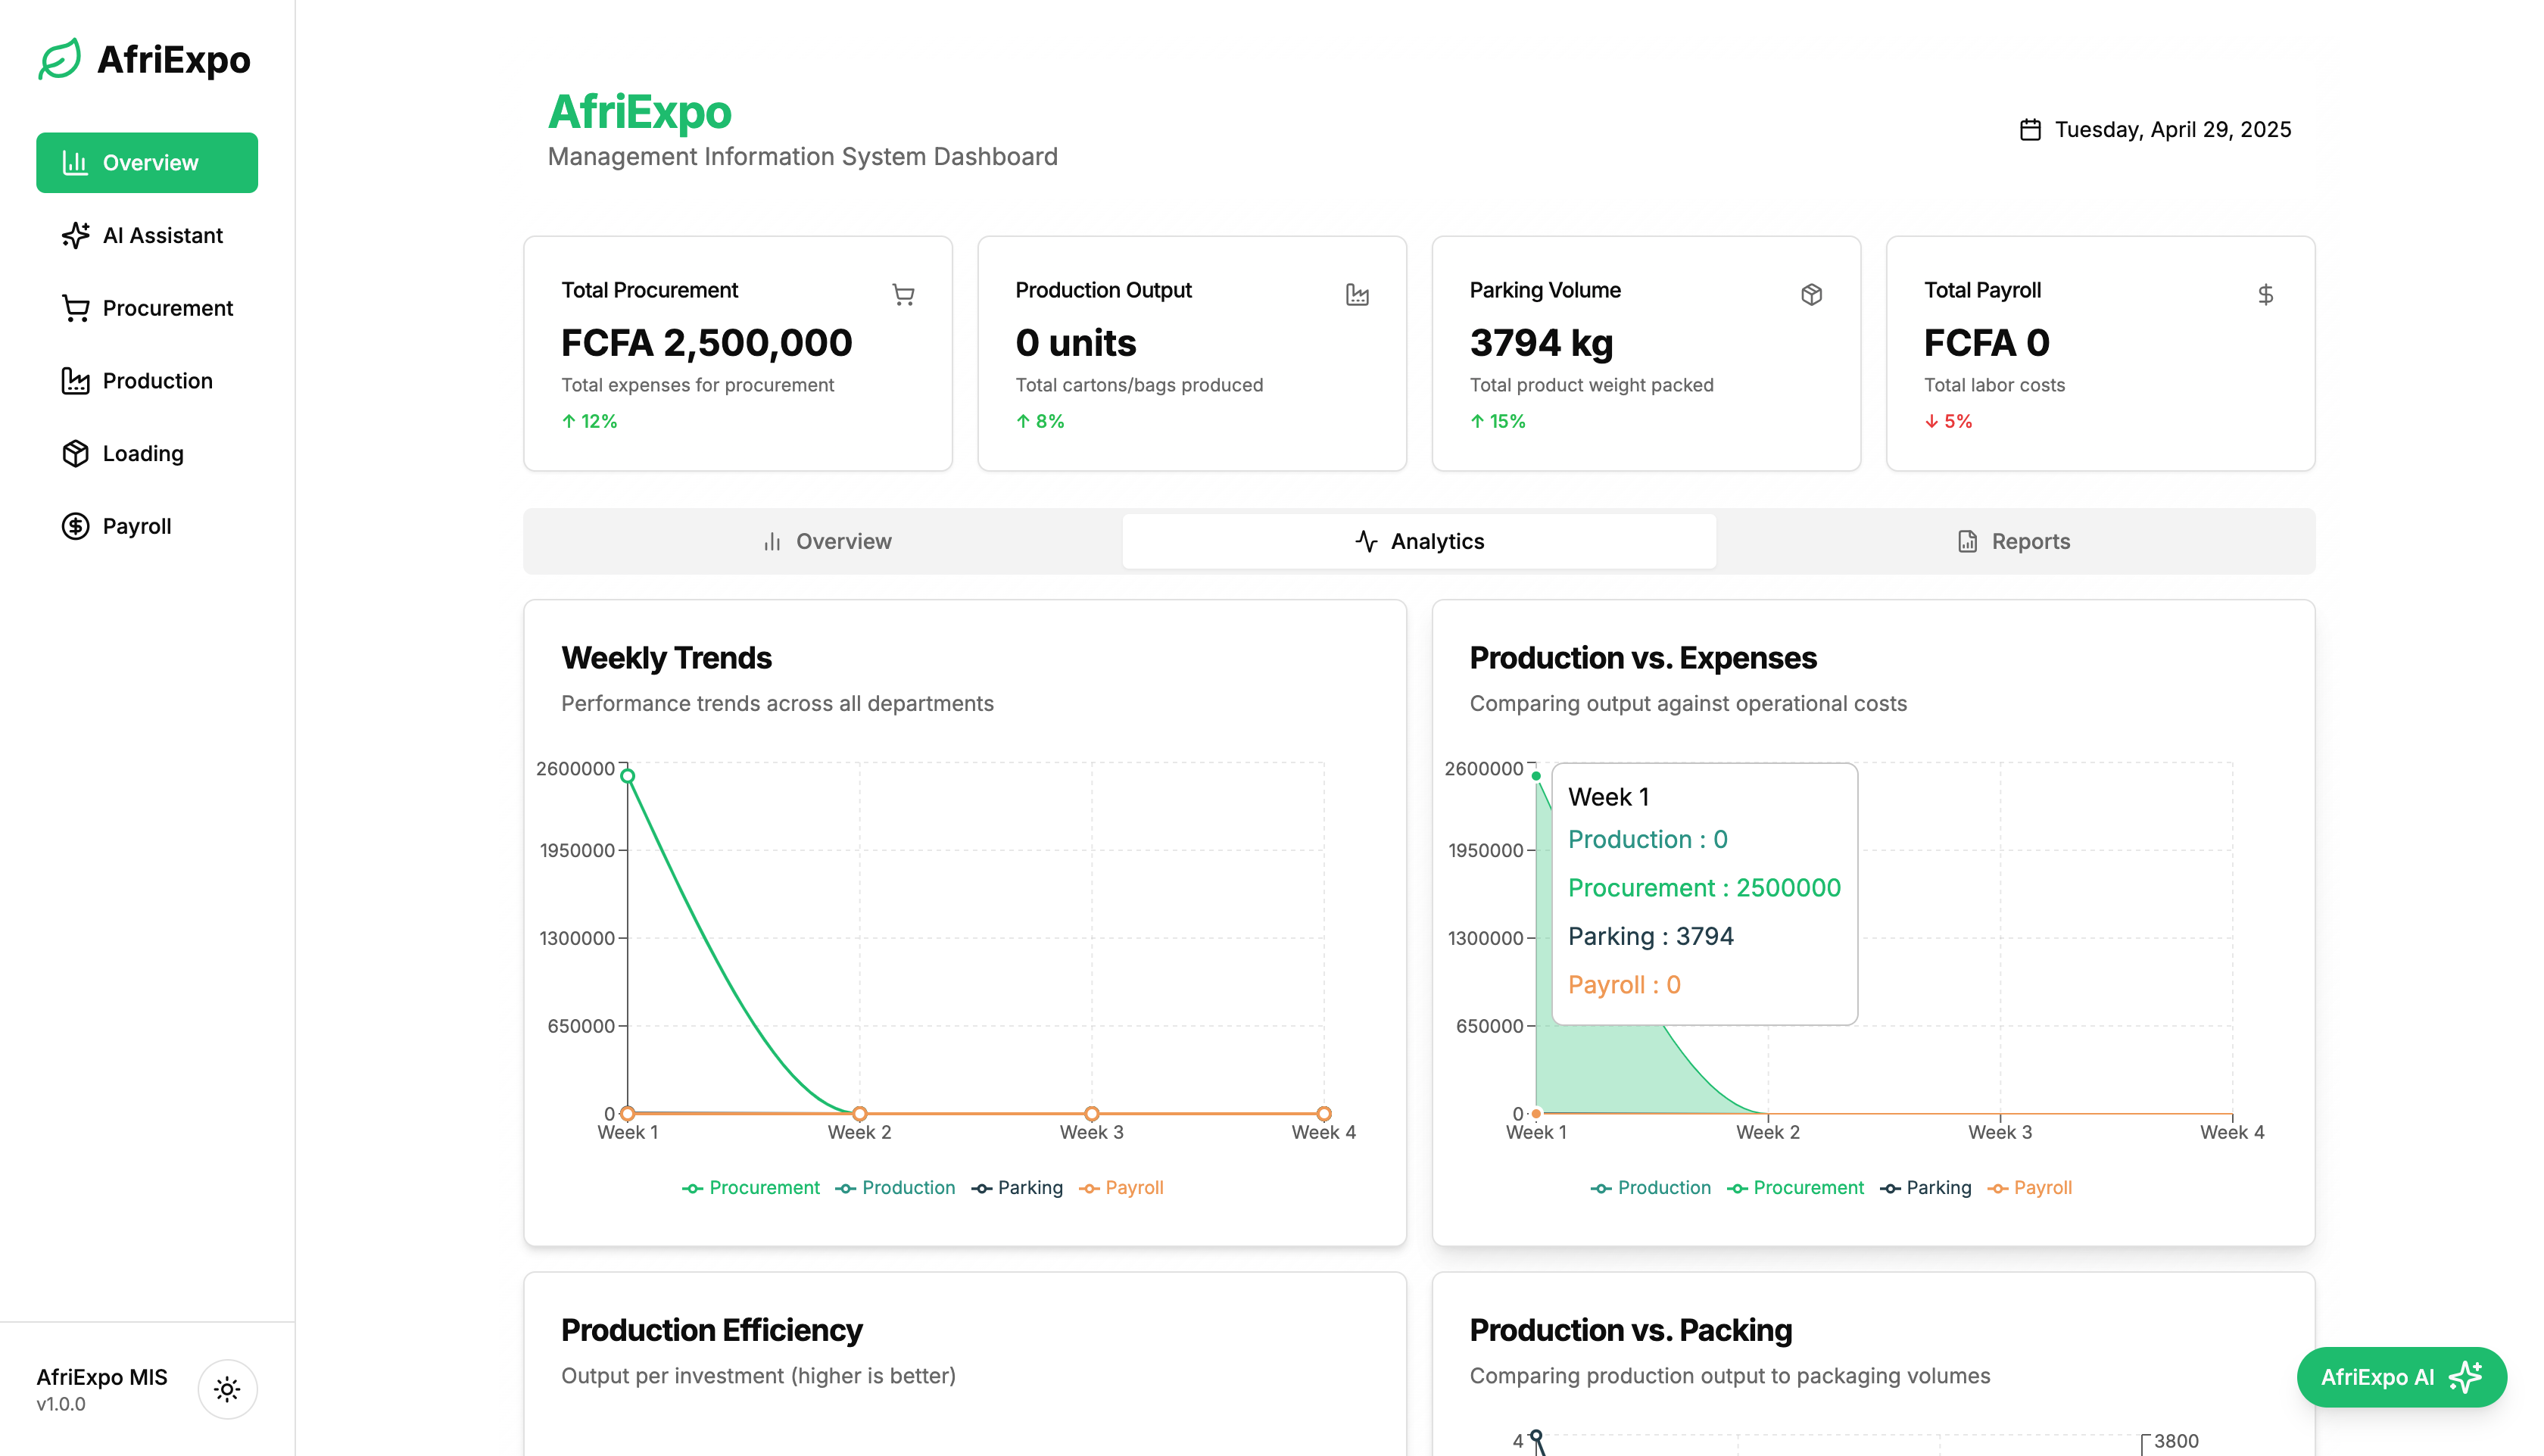Click the AfriExpo leaf logo icon

click(x=60, y=59)
